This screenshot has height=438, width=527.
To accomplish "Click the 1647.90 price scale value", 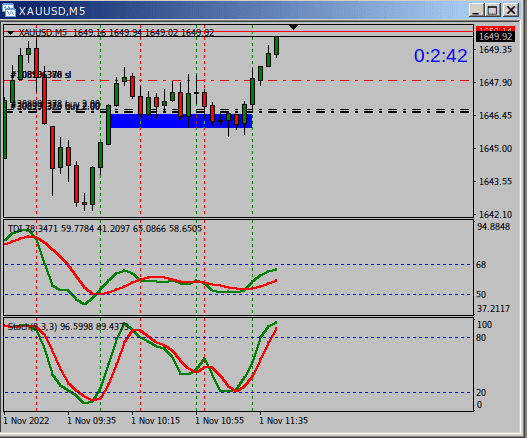I will click(x=495, y=83).
